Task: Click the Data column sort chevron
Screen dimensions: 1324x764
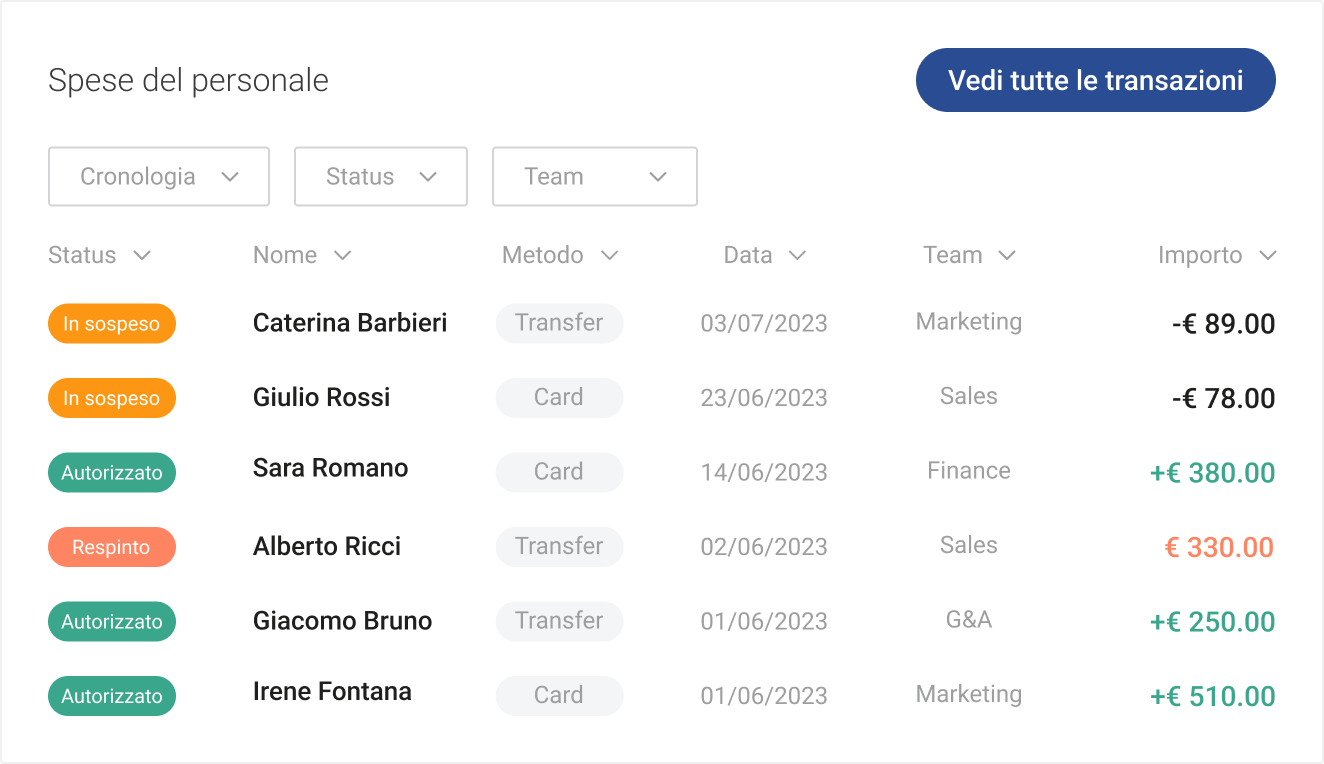Action: point(797,256)
